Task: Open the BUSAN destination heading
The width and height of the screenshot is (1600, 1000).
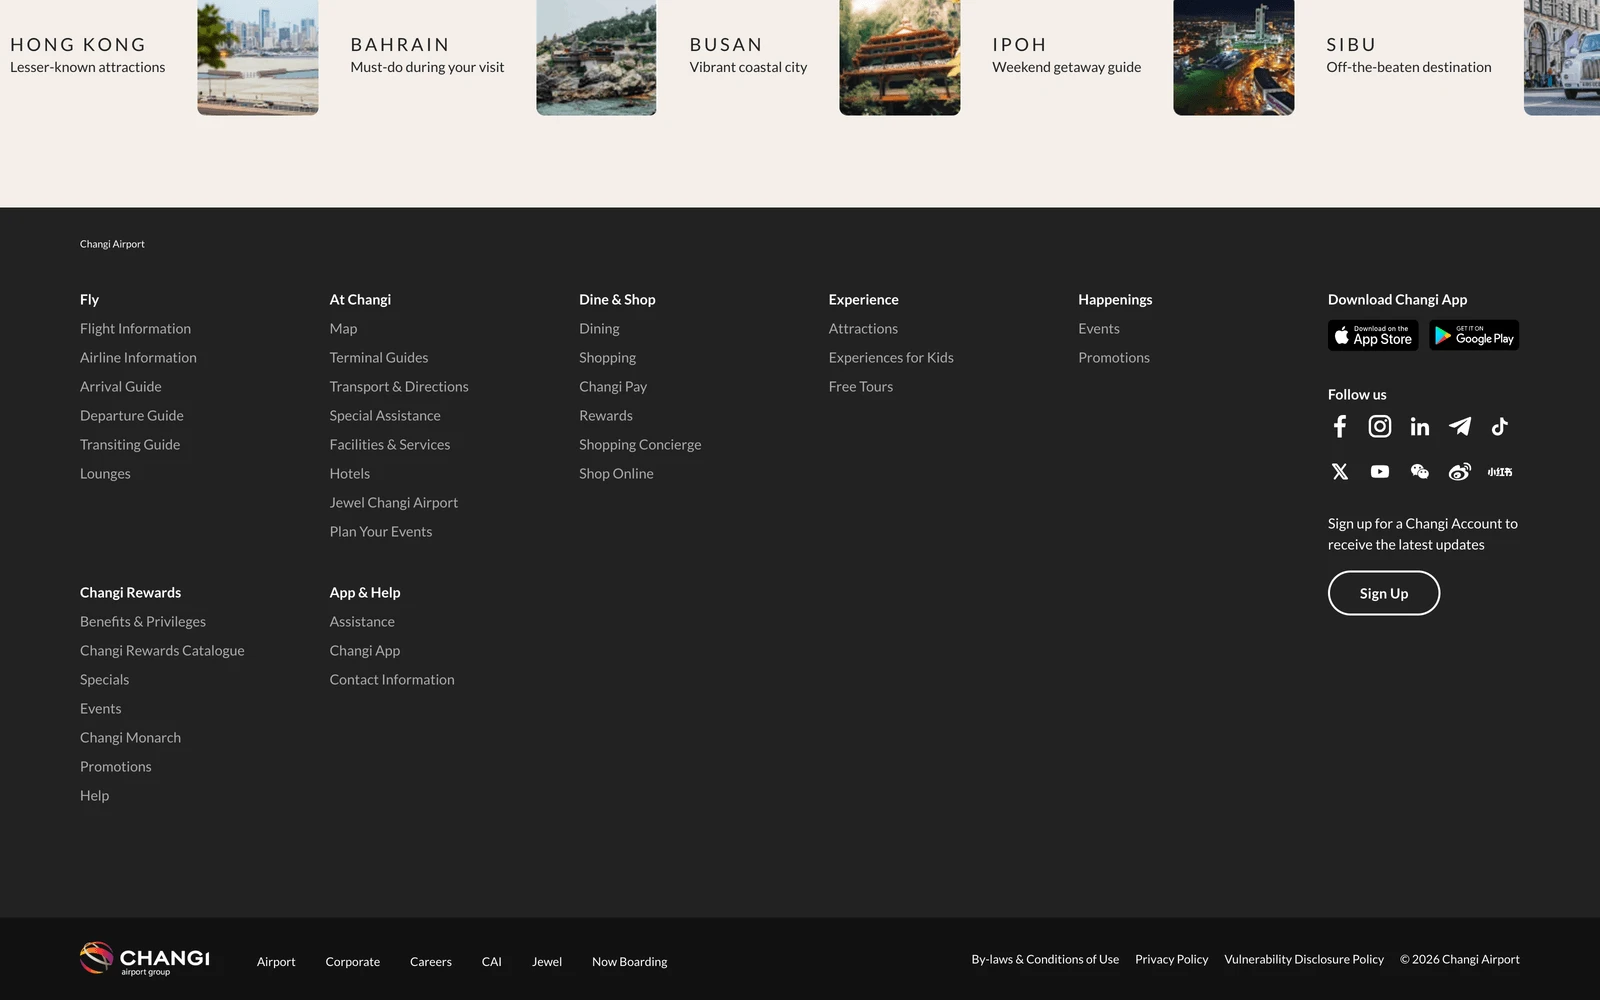Action: point(726,45)
